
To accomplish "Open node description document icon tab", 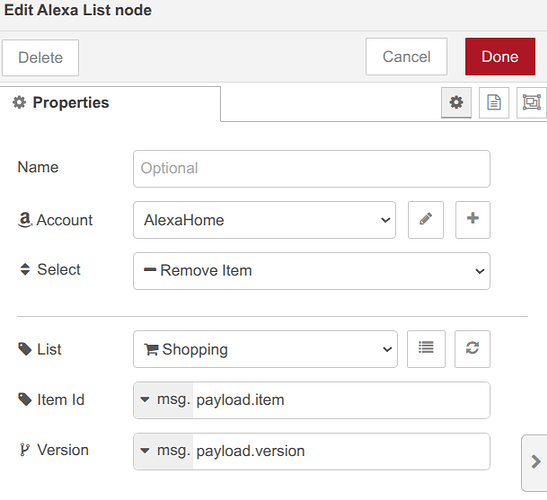I will [x=494, y=103].
